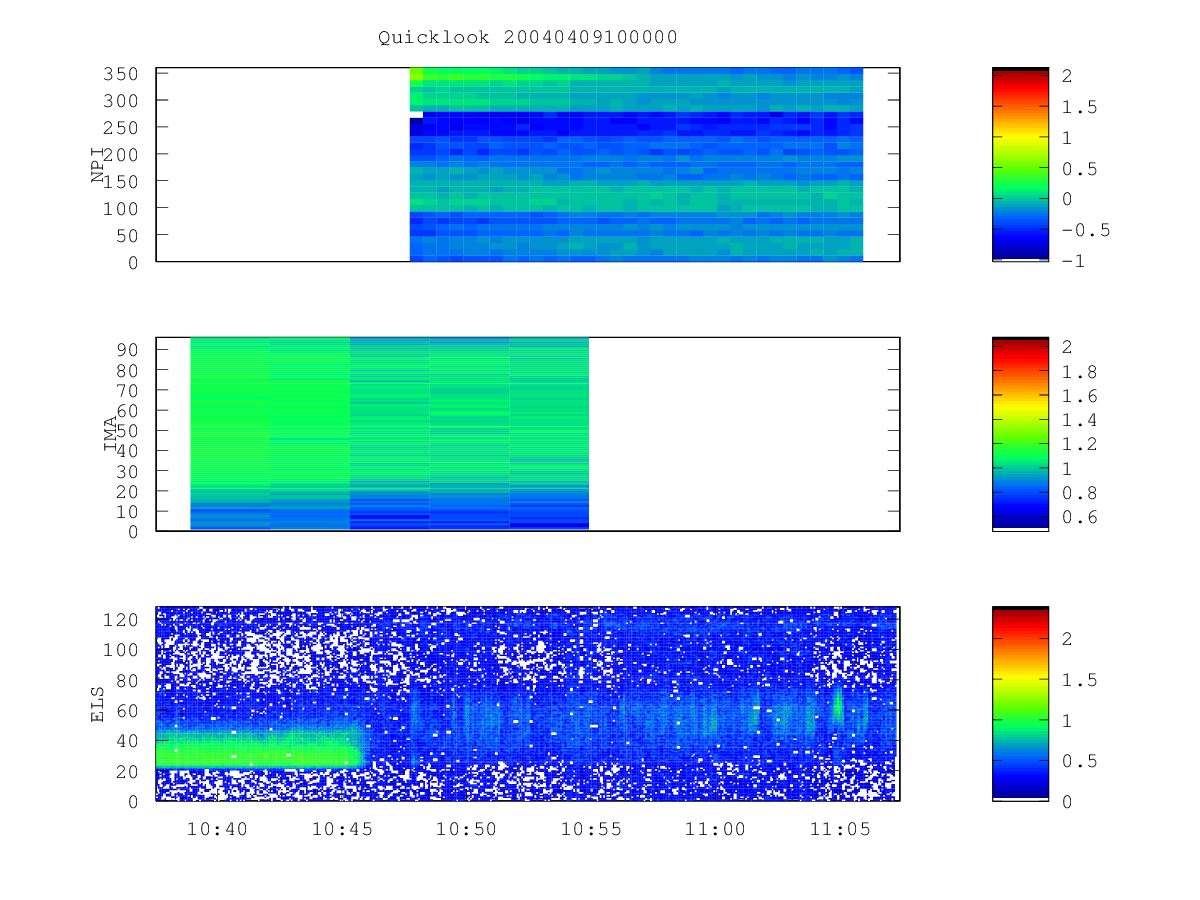Screen dimensions: 1200x900
Task: Click the 0.5 value on ELS colorbar
Action: click(1080, 761)
